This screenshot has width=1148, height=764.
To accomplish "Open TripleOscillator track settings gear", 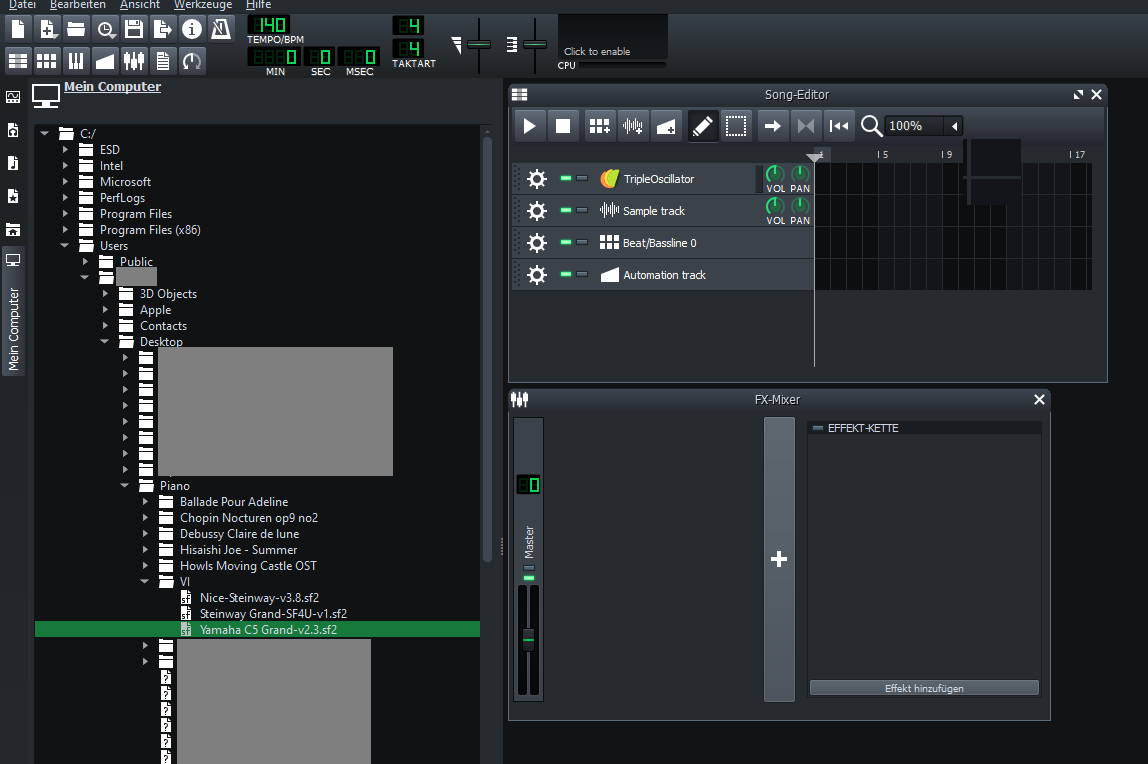I will pos(537,179).
